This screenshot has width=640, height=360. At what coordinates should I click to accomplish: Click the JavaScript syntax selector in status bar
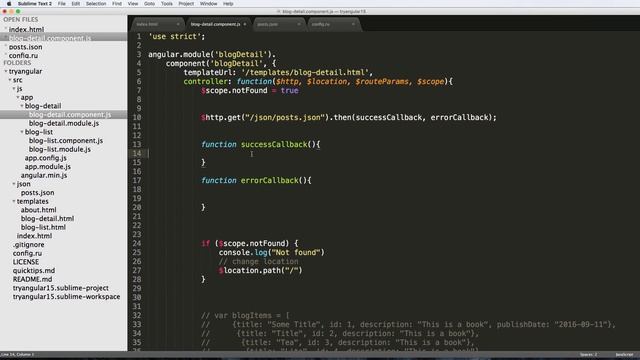624,355
